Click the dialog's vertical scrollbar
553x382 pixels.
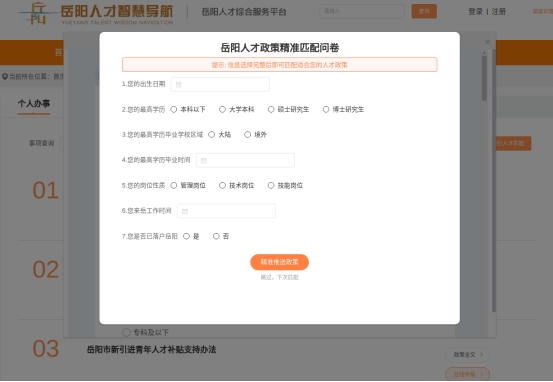click(x=485, y=78)
